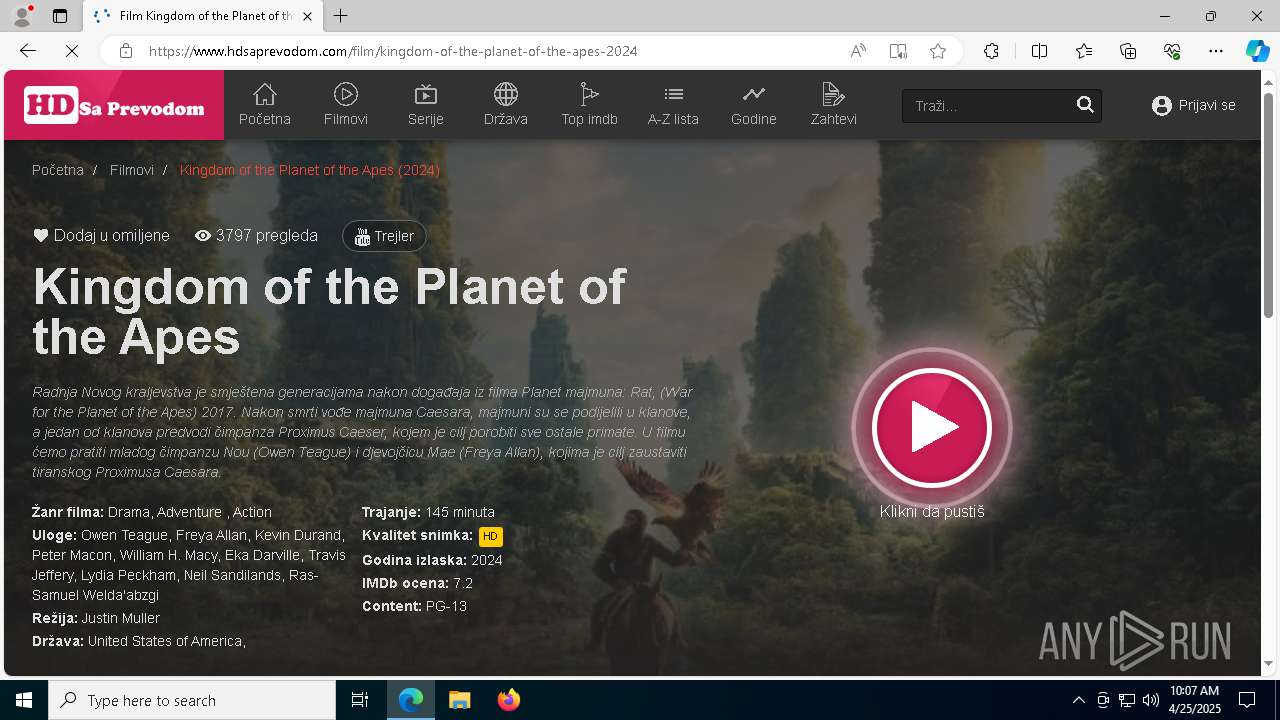Open United States of America link
Viewport: 1280px width, 720px height.
point(165,641)
